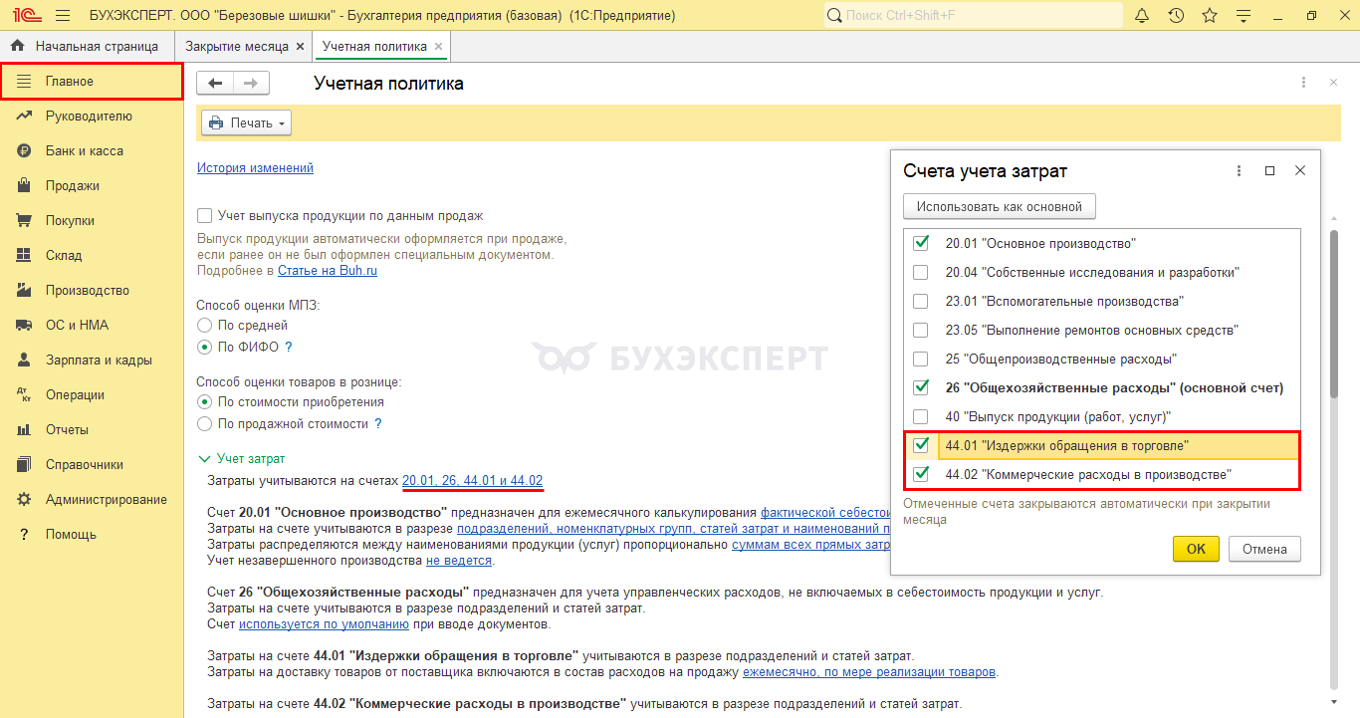
Task: Select По средней radio option
Action: tap(205, 325)
